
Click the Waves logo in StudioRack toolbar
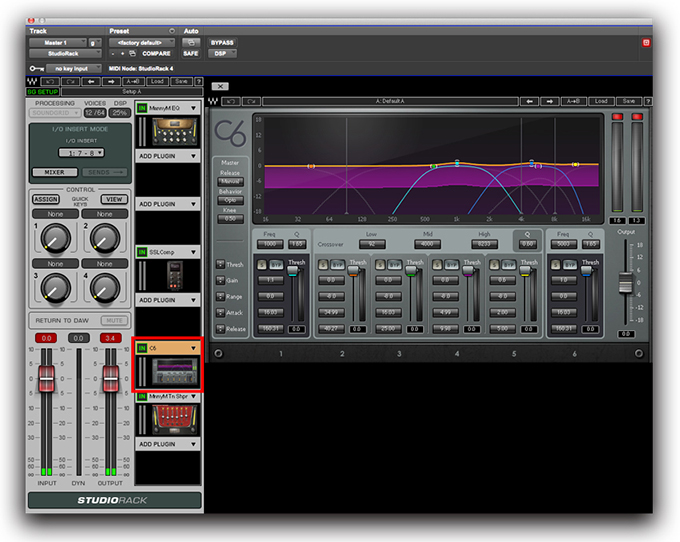pos(32,82)
